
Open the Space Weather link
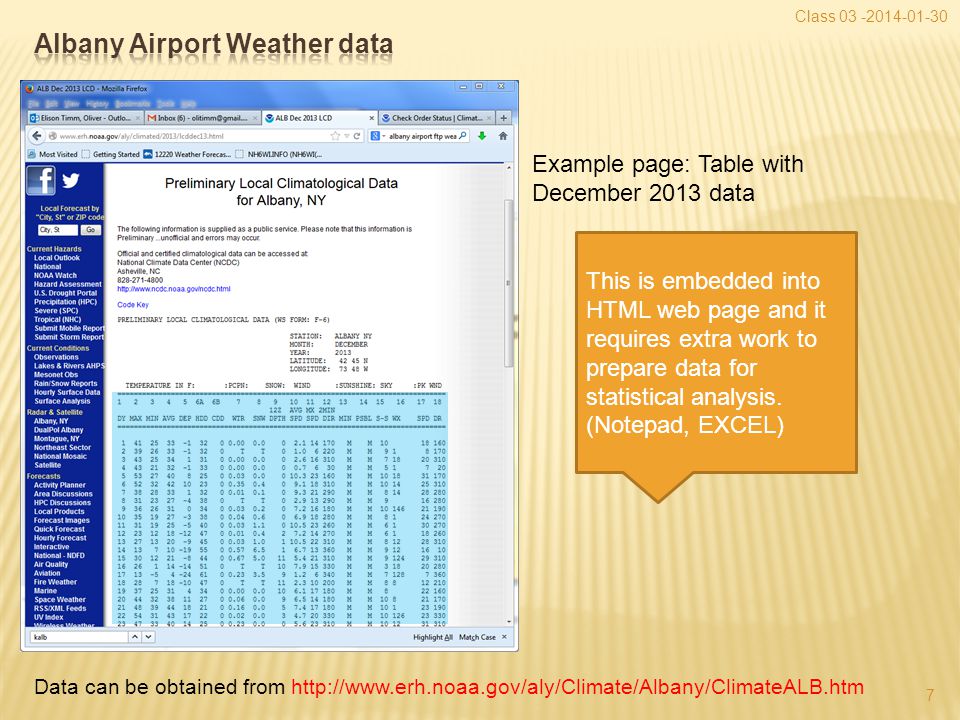[x=59, y=600]
